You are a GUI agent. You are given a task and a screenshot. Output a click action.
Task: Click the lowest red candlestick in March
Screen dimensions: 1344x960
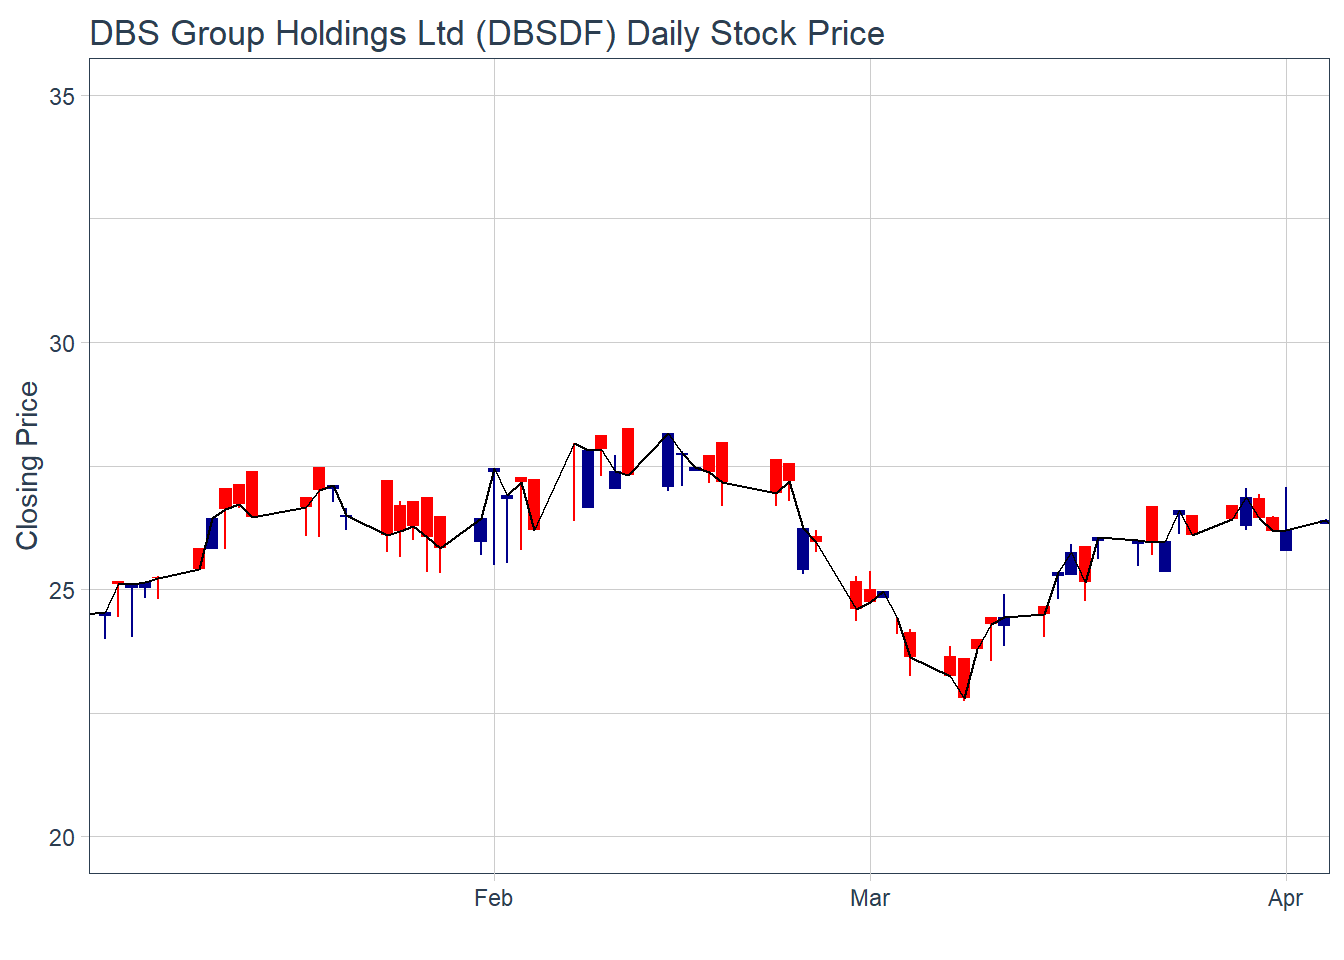click(x=964, y=677)
